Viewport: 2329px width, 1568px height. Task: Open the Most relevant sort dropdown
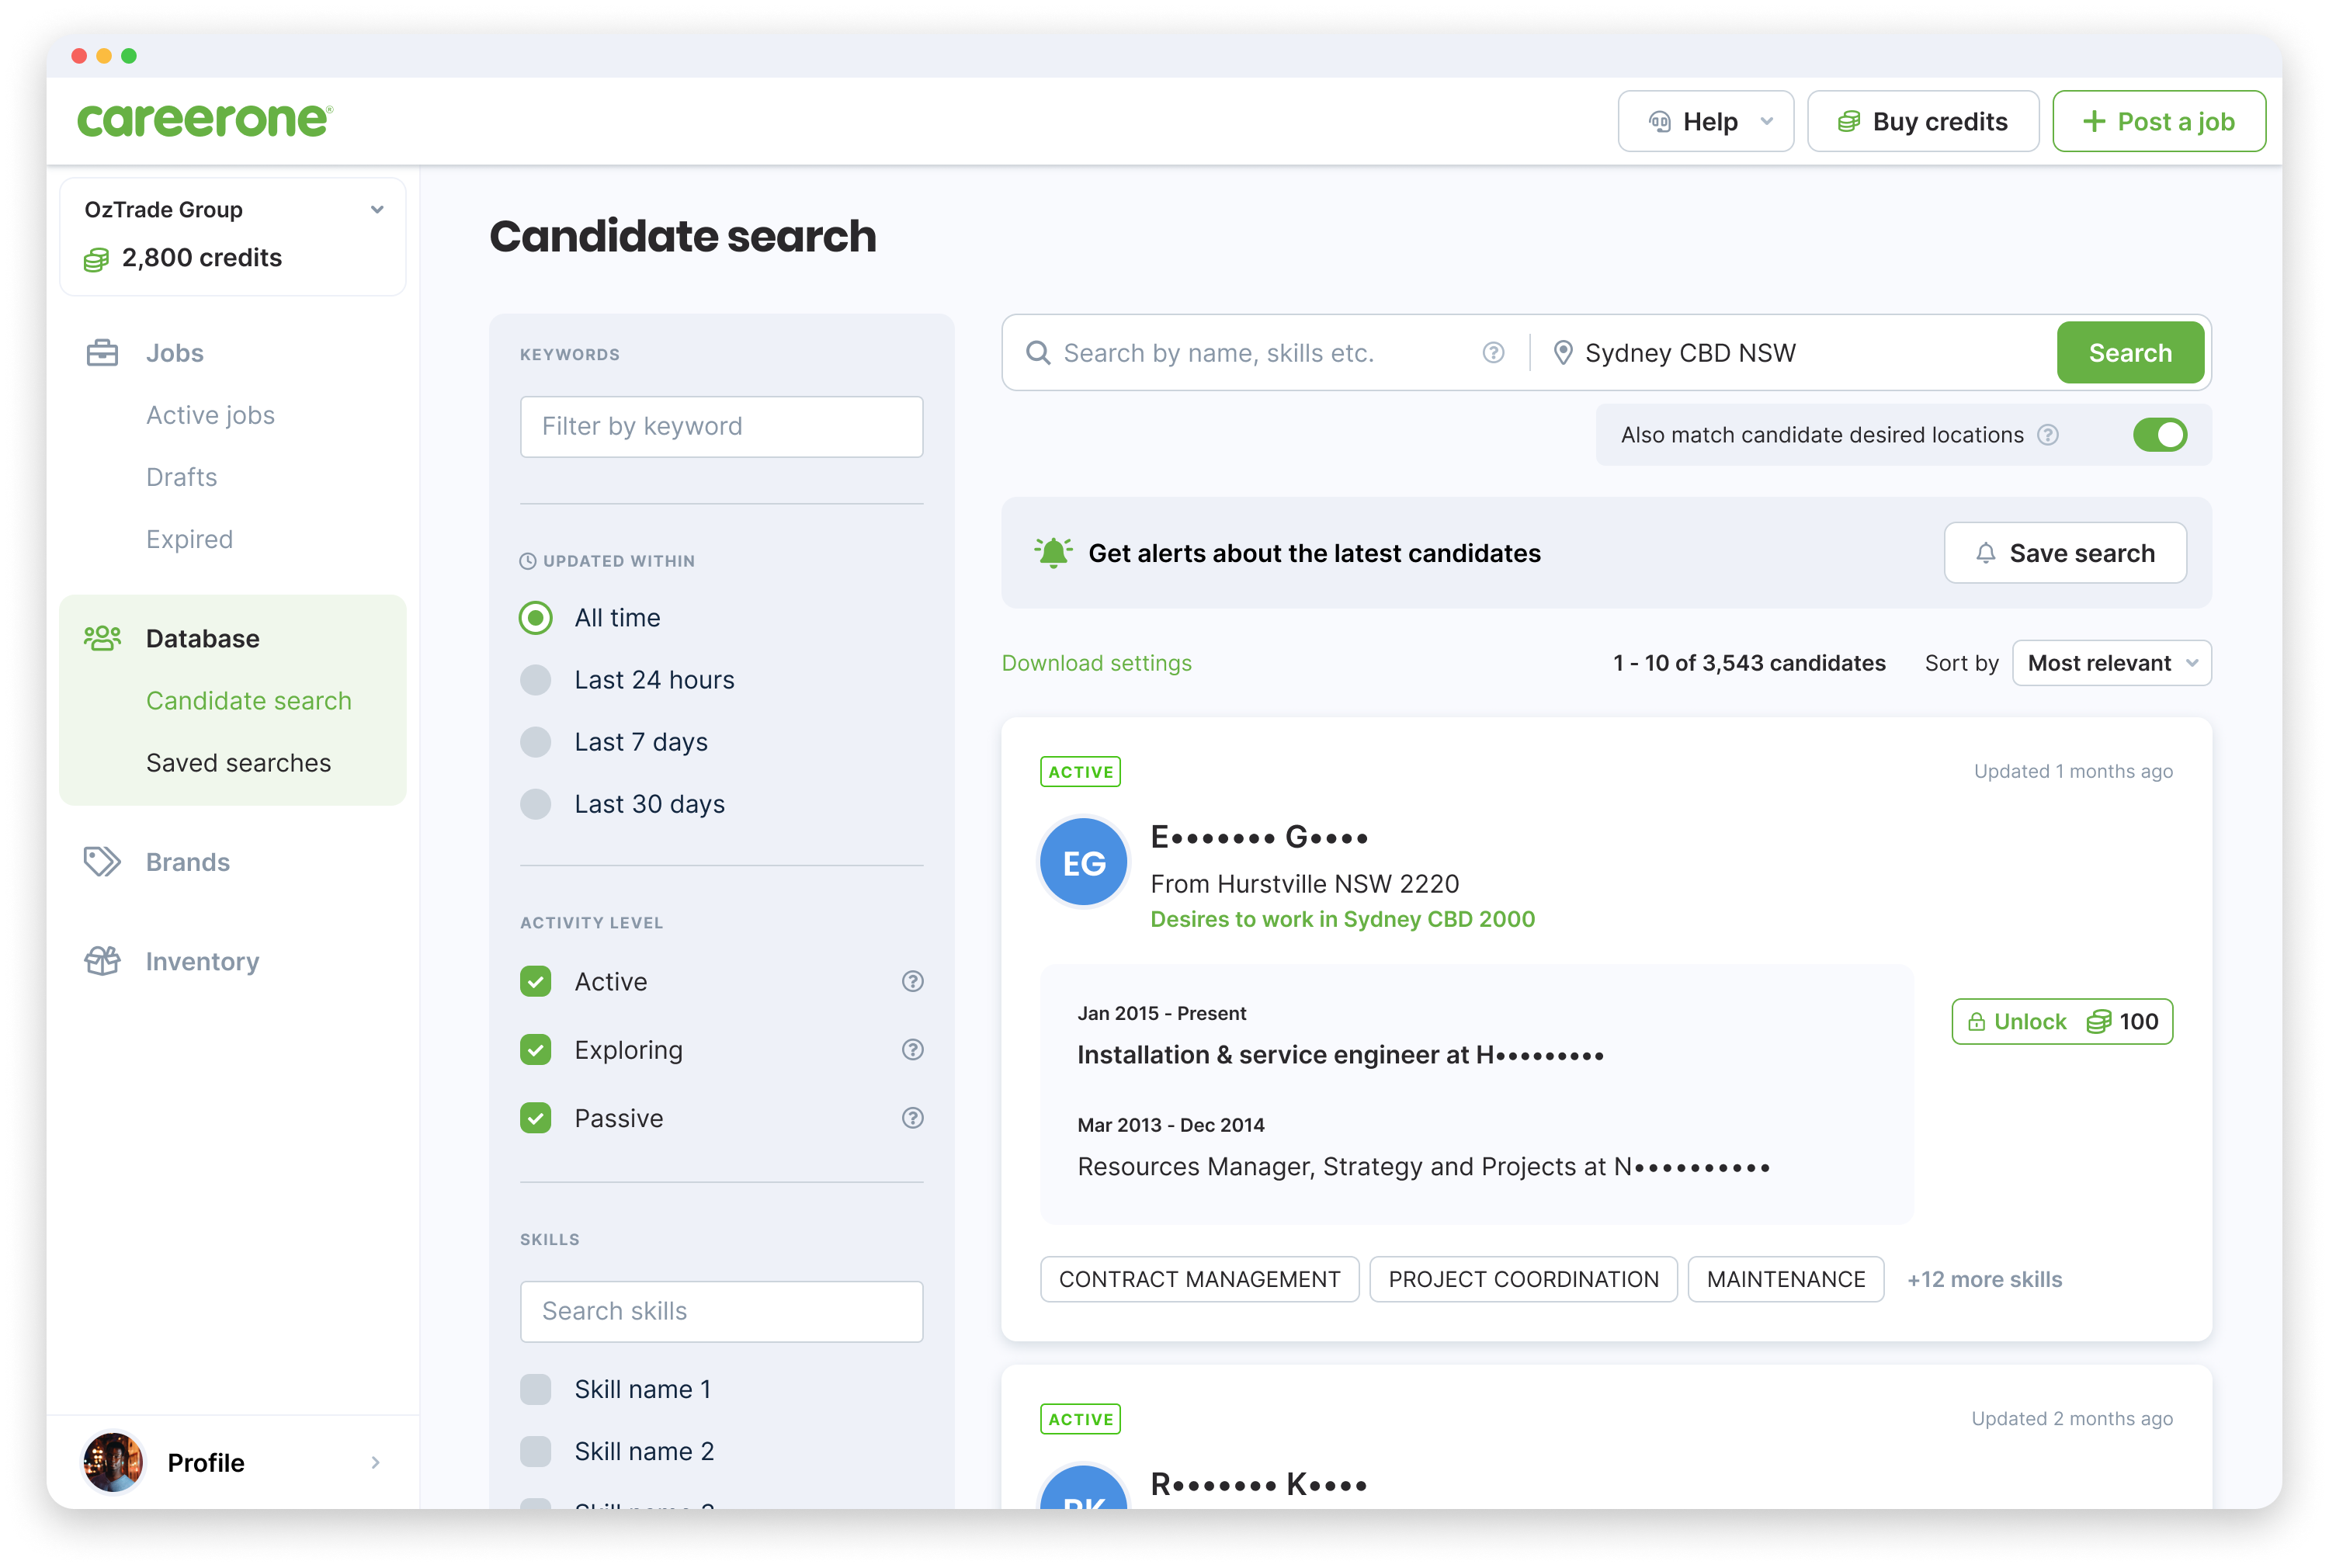tap(2111, 663)
